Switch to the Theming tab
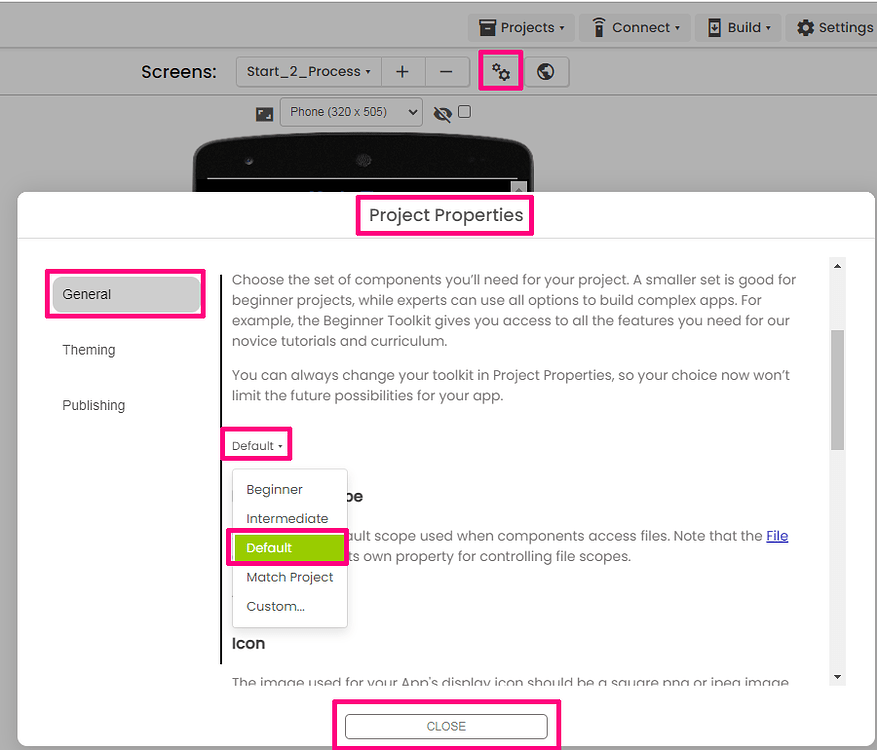 pyautogui.click(x=88, y=350)
